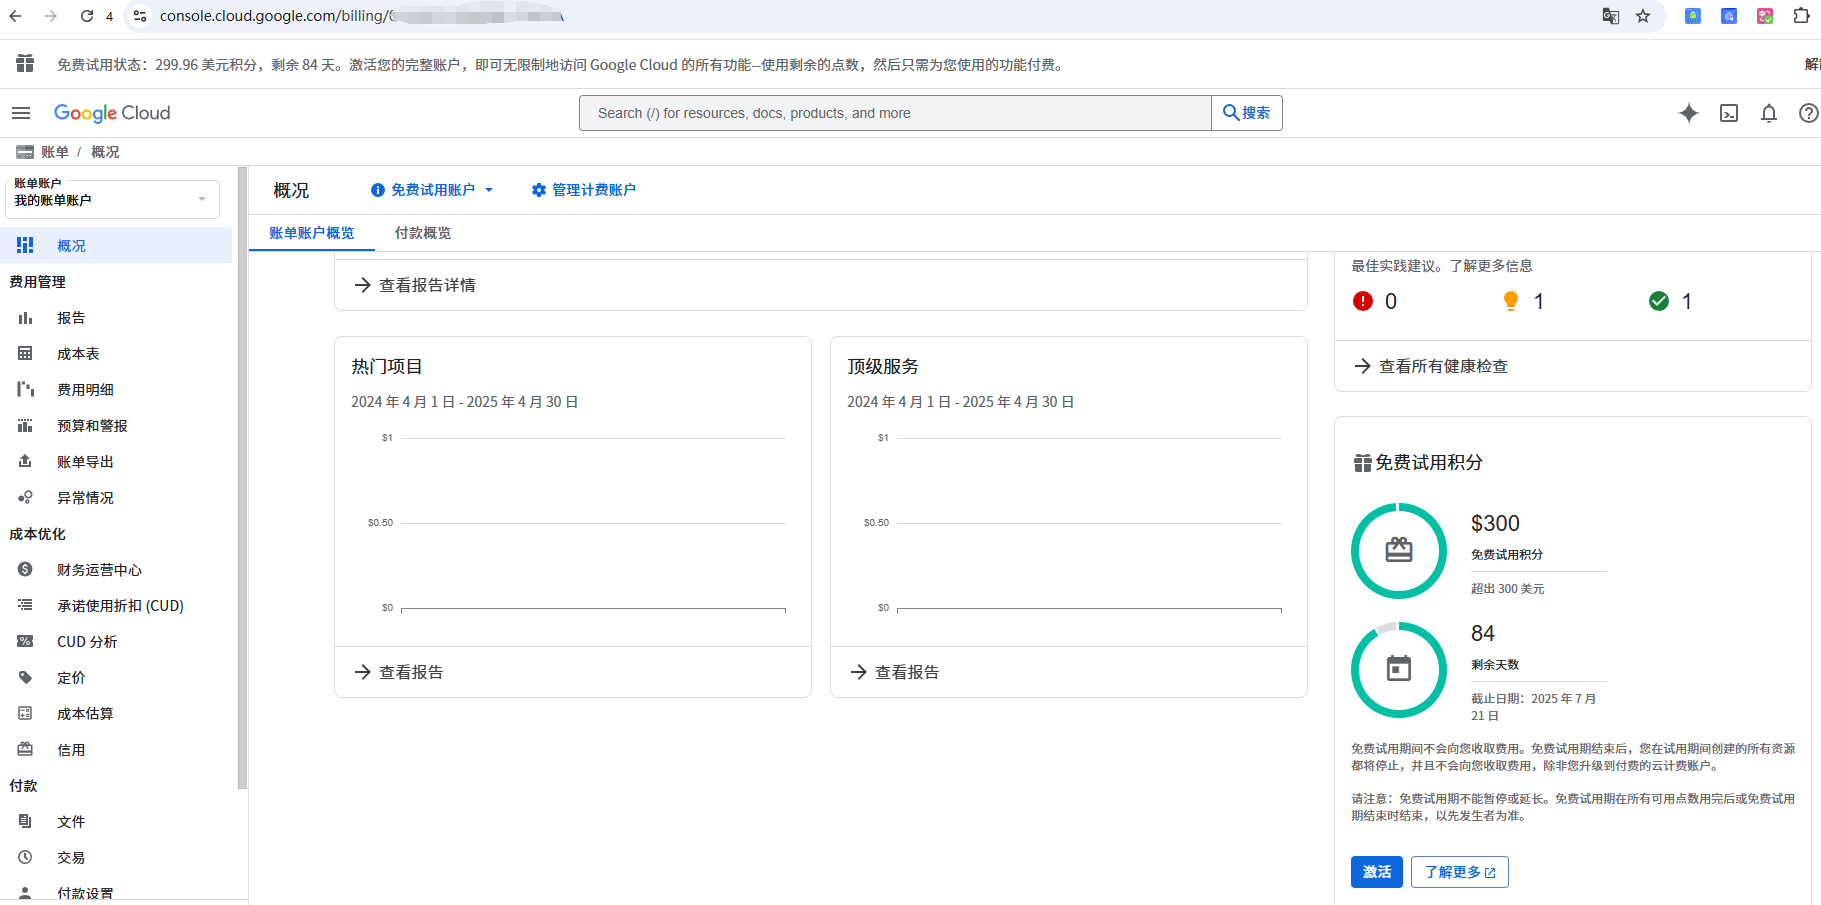Viewport: 1821px width, 905px height.
Task: Click the sidebar vertical scrollbar
Action: (x=242, y=478)
